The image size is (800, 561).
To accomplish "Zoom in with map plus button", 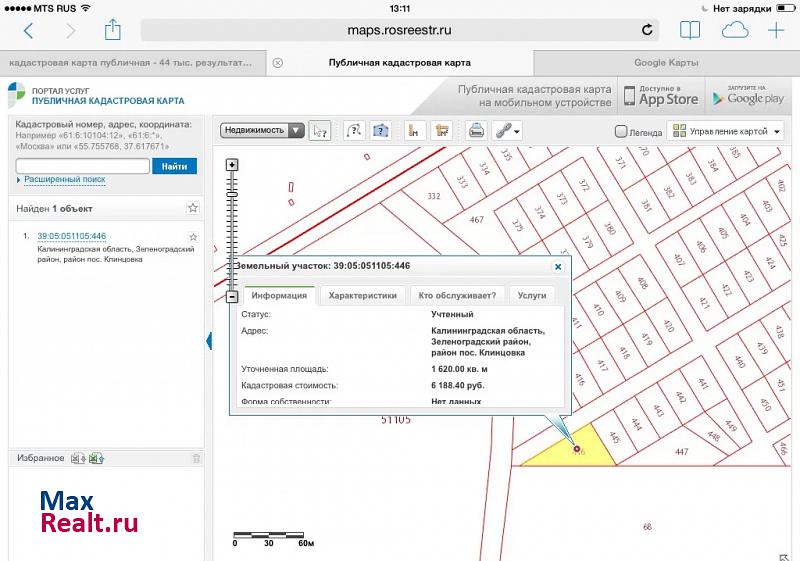I will [232, 164].
